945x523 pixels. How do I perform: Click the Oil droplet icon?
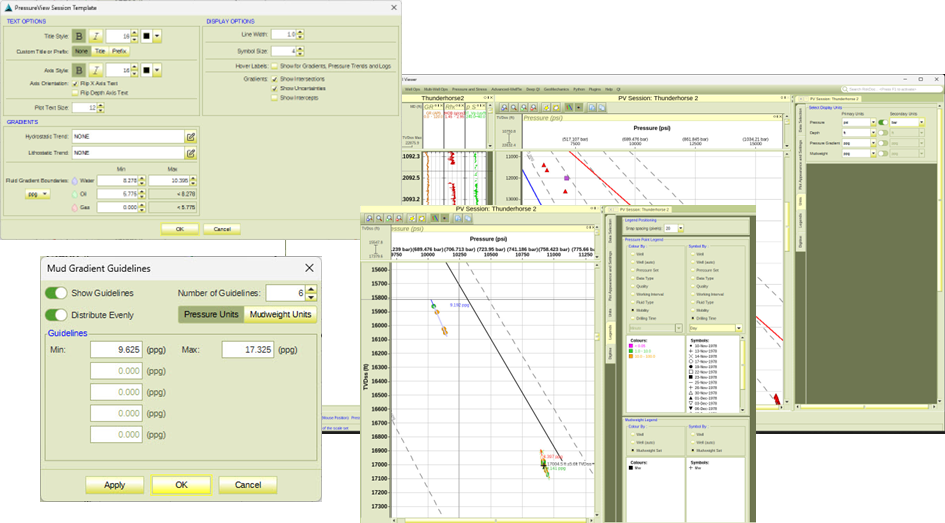(73, 193)
